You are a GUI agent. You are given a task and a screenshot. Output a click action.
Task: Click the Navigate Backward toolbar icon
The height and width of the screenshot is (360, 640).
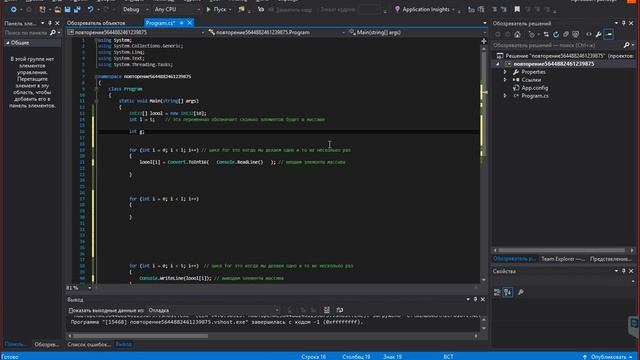(x=13, y=9)
